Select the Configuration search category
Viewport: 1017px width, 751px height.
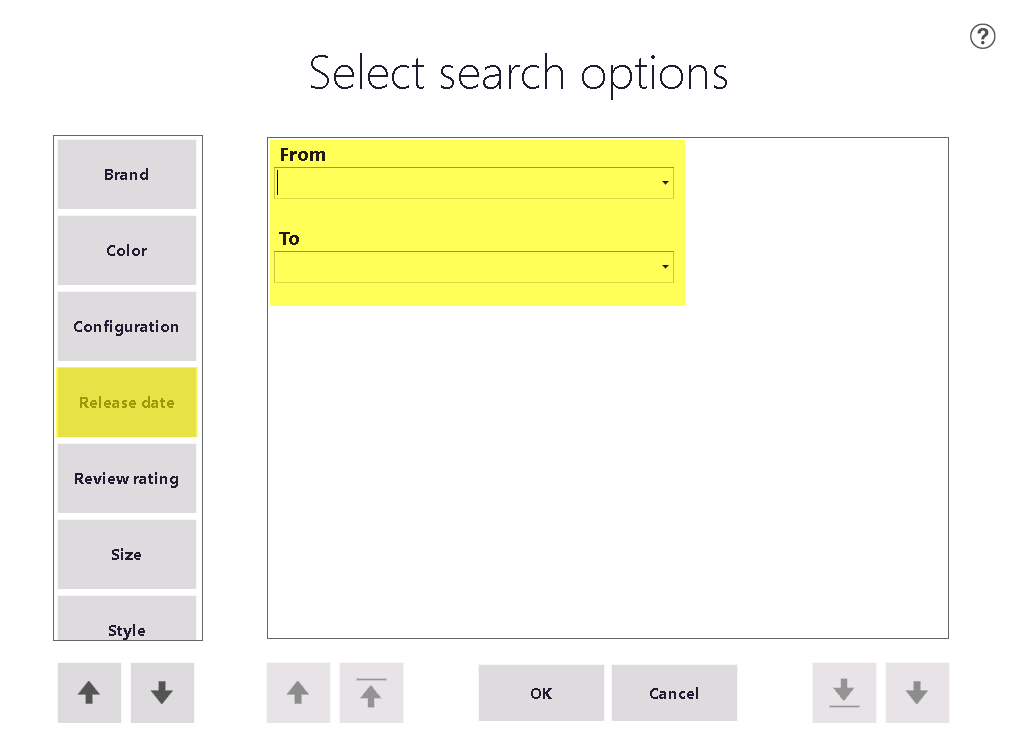coord(126,326)
